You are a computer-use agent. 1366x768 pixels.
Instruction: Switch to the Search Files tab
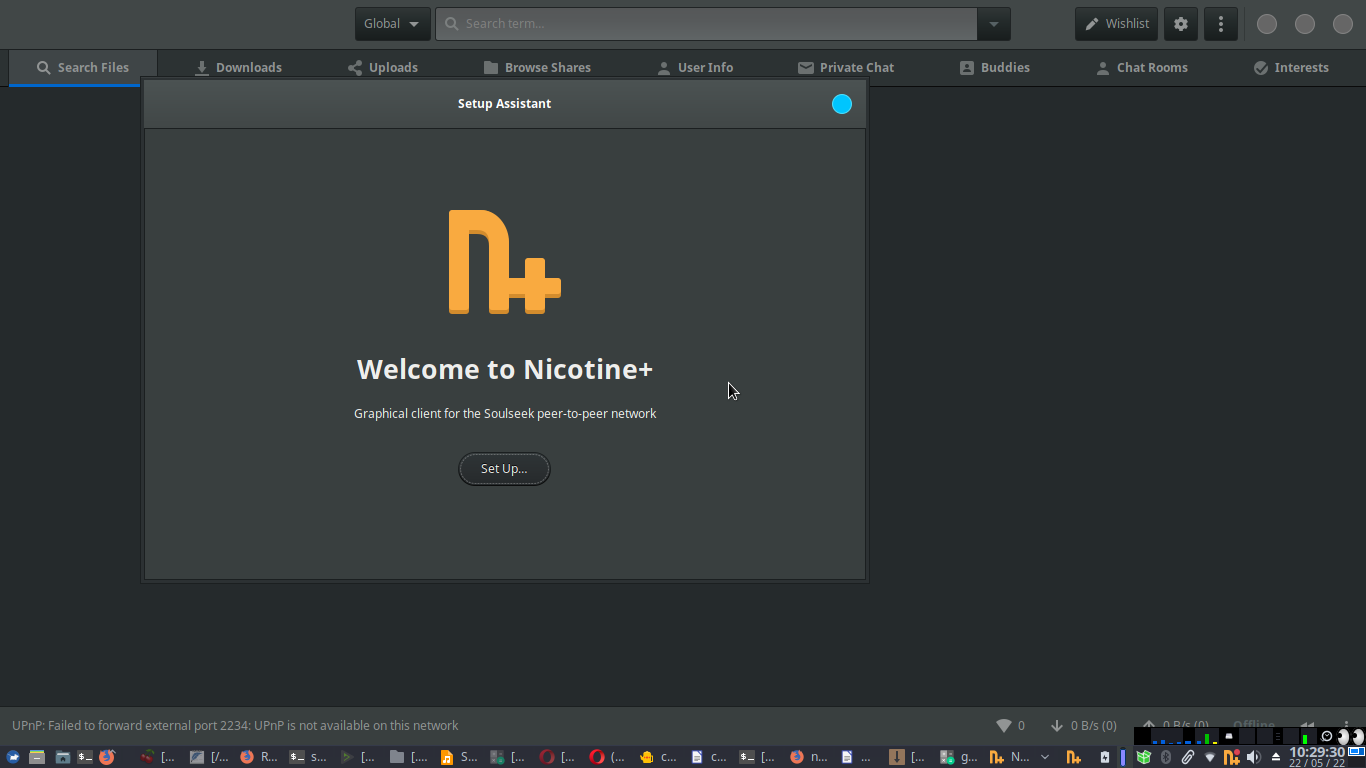click(x=83, y=68)
